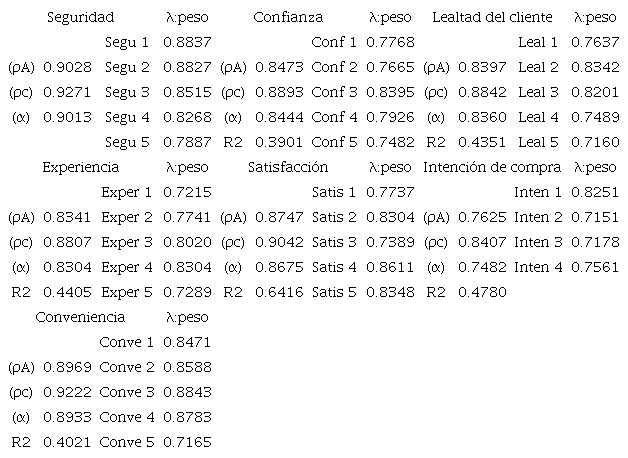Click the Intención de compra heading
This screenshot has width=628, height=458.
(x=492, y=167)
